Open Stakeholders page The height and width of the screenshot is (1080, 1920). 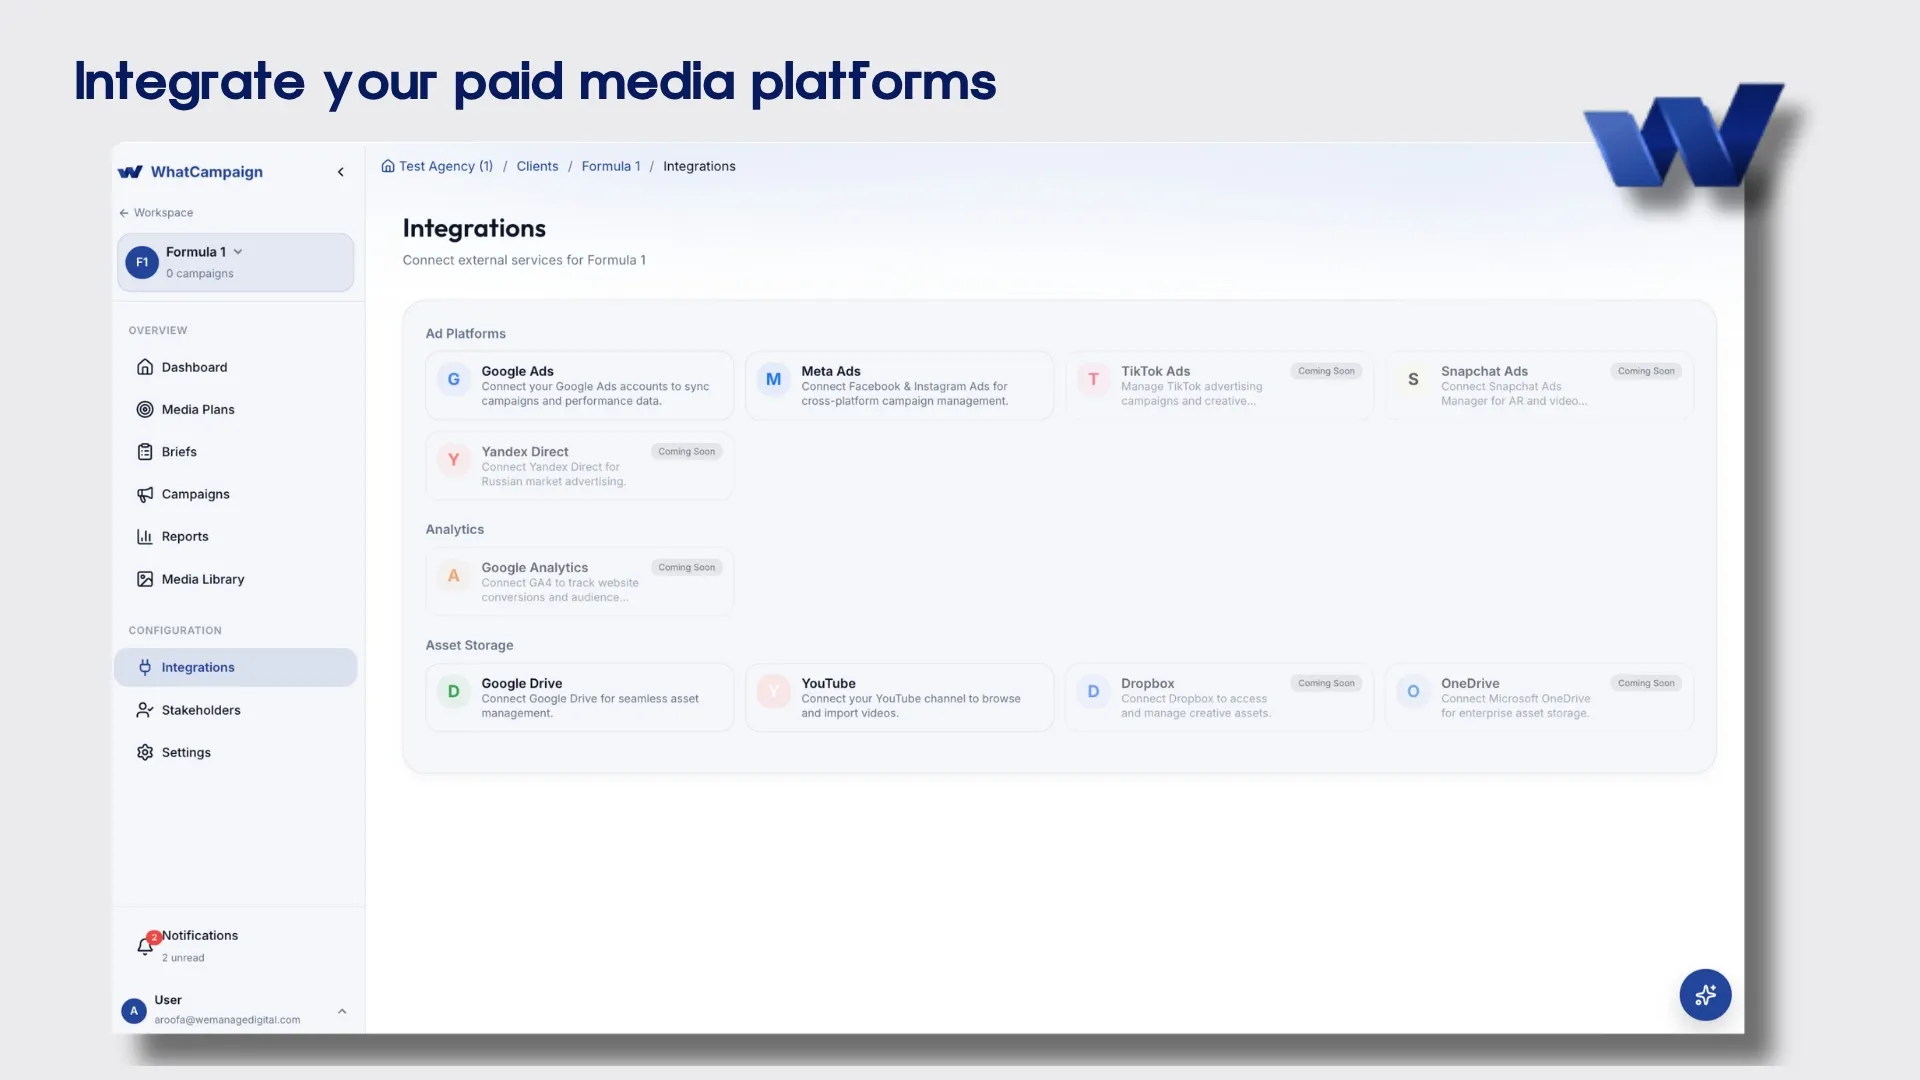[x=236, y=710]
